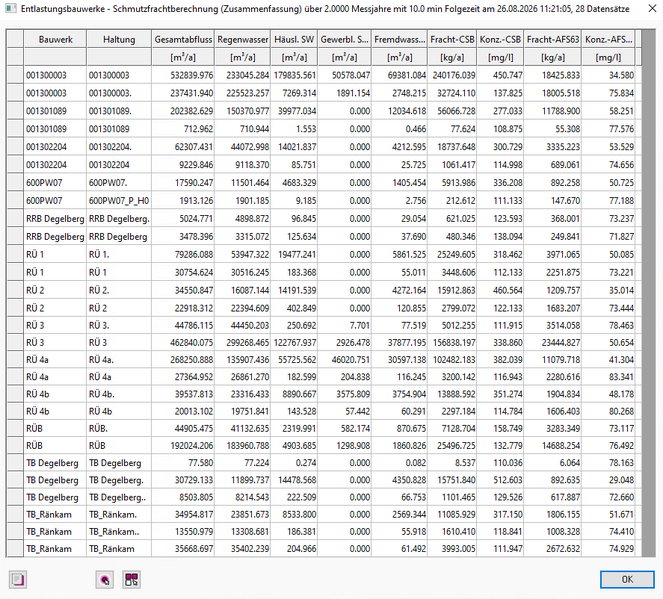Click the select-all corner cell of the table
Image resolution: width=663 pixels, height=599 pixels.
15,39
